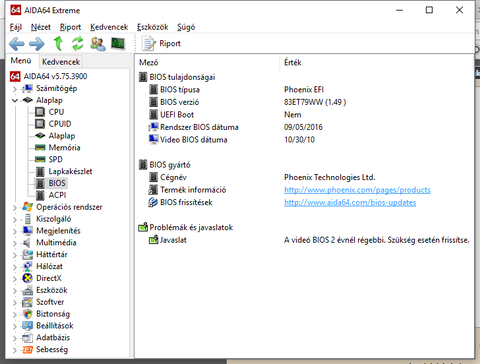The height and width of the screenshot is (364, 480).
Task: Open the Nézet menu
Action: pos(41,27)
